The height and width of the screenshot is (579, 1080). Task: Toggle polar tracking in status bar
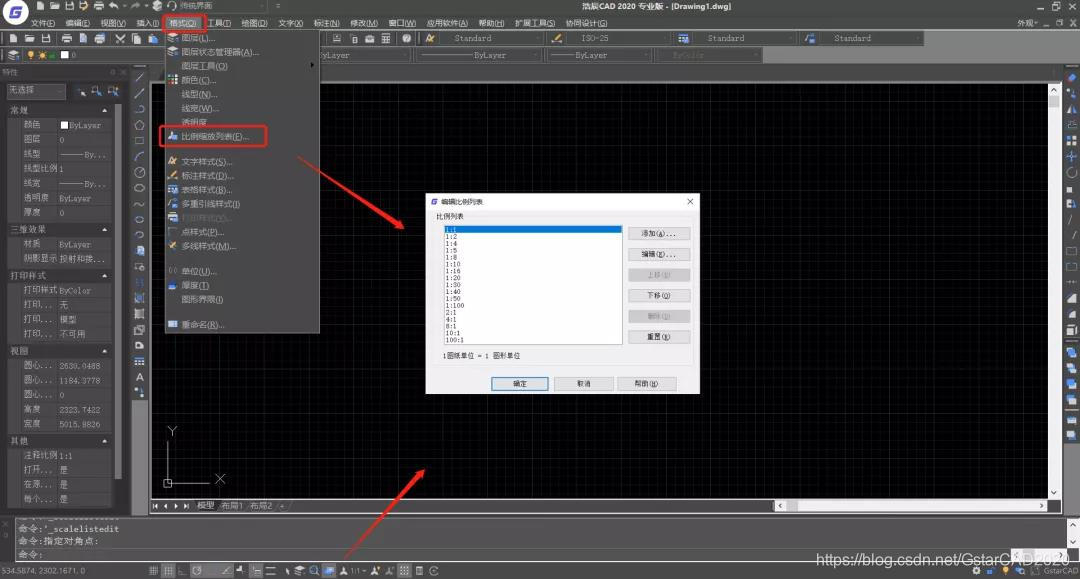(197, 571)
